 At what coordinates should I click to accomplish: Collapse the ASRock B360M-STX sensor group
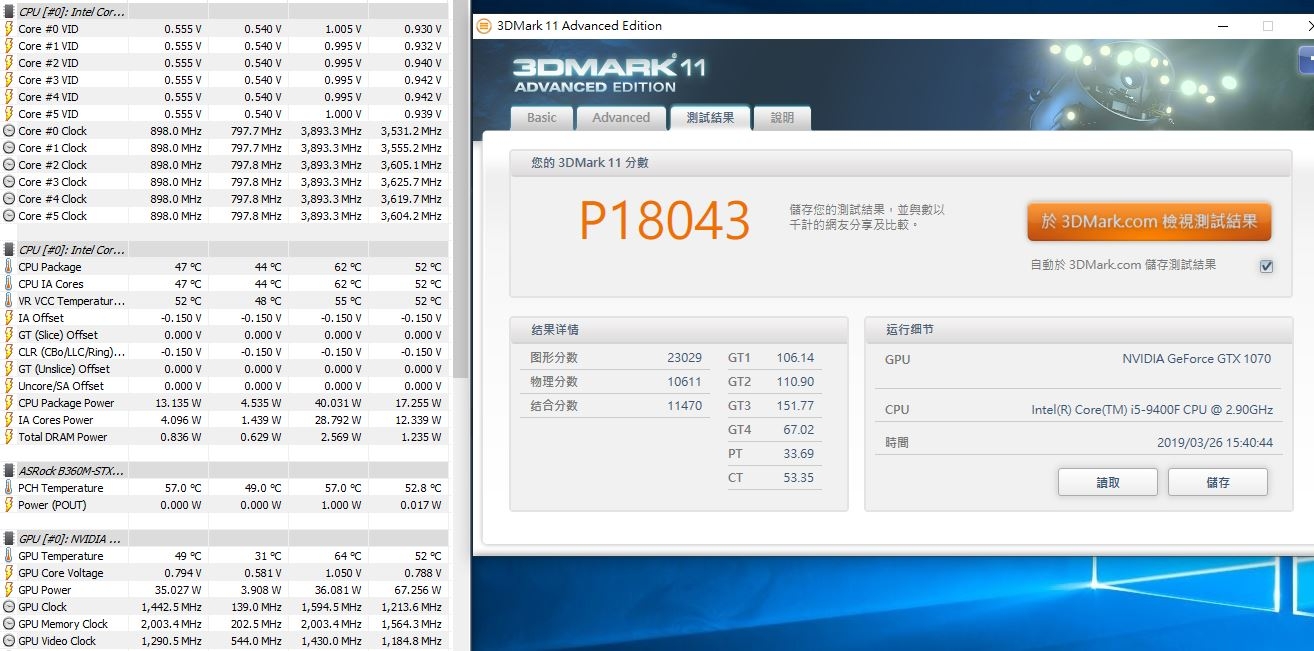(x=9, y=471)
